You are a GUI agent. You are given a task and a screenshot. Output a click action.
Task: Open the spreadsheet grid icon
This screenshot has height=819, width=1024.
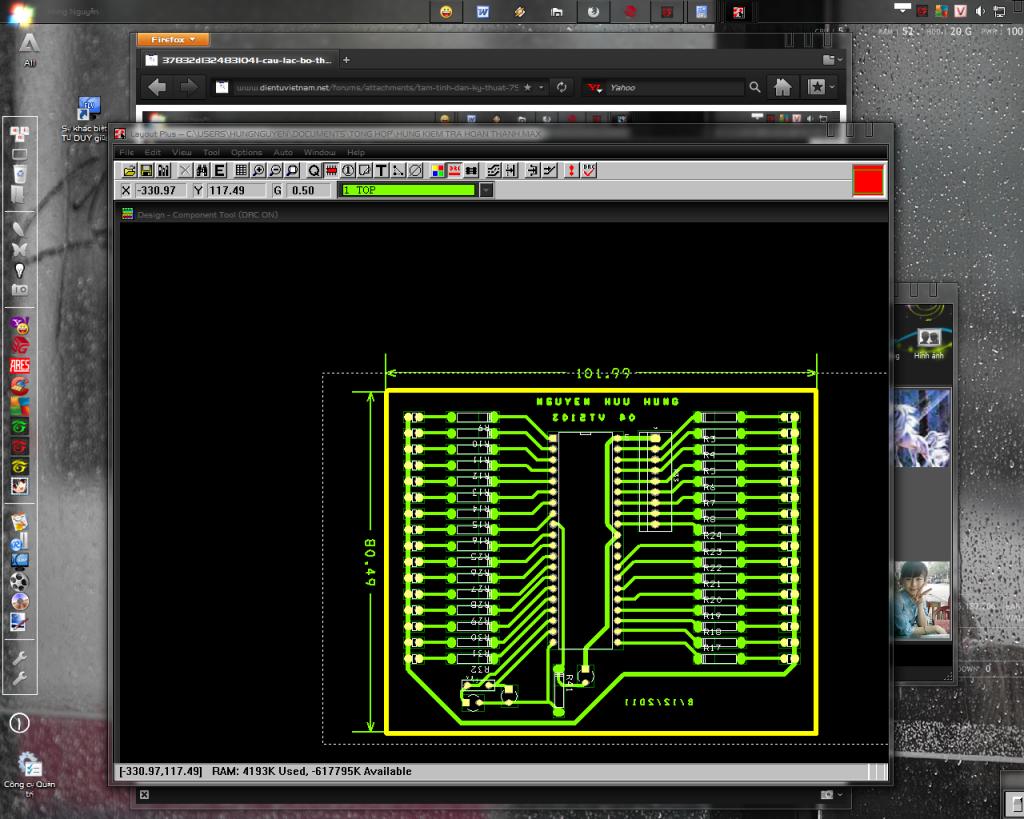click(x=241, y=171)
